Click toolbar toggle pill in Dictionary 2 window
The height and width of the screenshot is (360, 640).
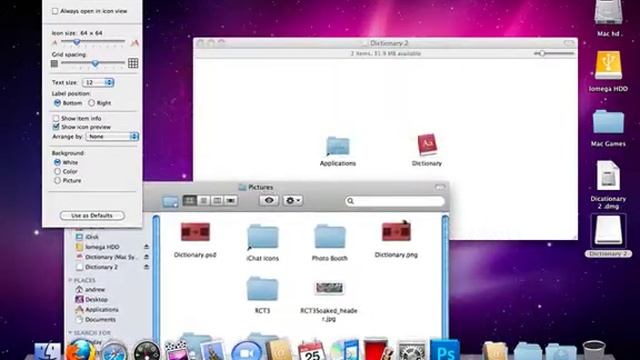569,43
